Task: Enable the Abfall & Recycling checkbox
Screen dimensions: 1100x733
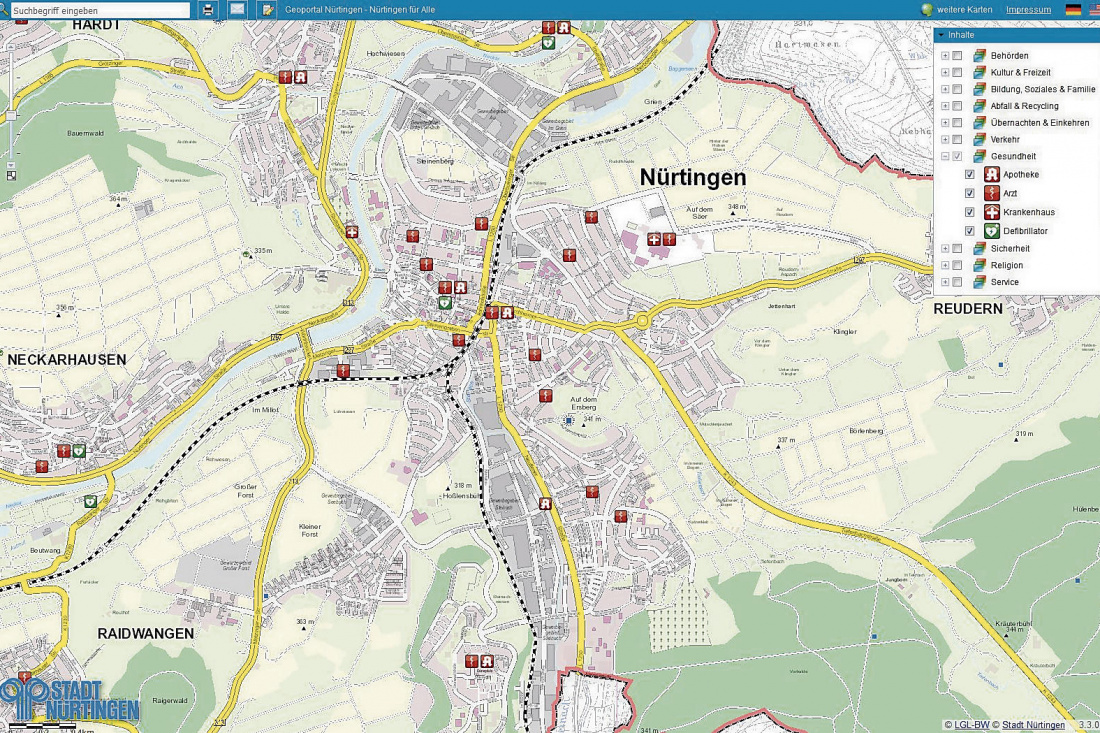Action: point(958,106)
